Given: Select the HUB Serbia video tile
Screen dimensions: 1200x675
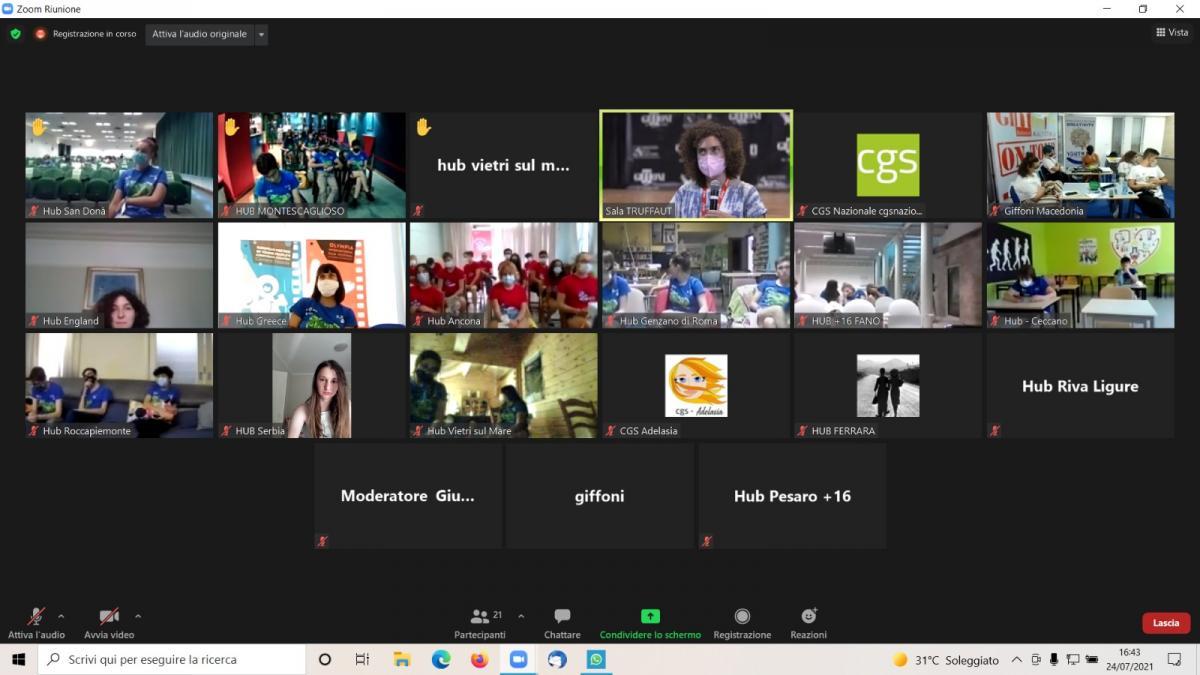Looking at the screenshot, I should (x=312, y=385).
